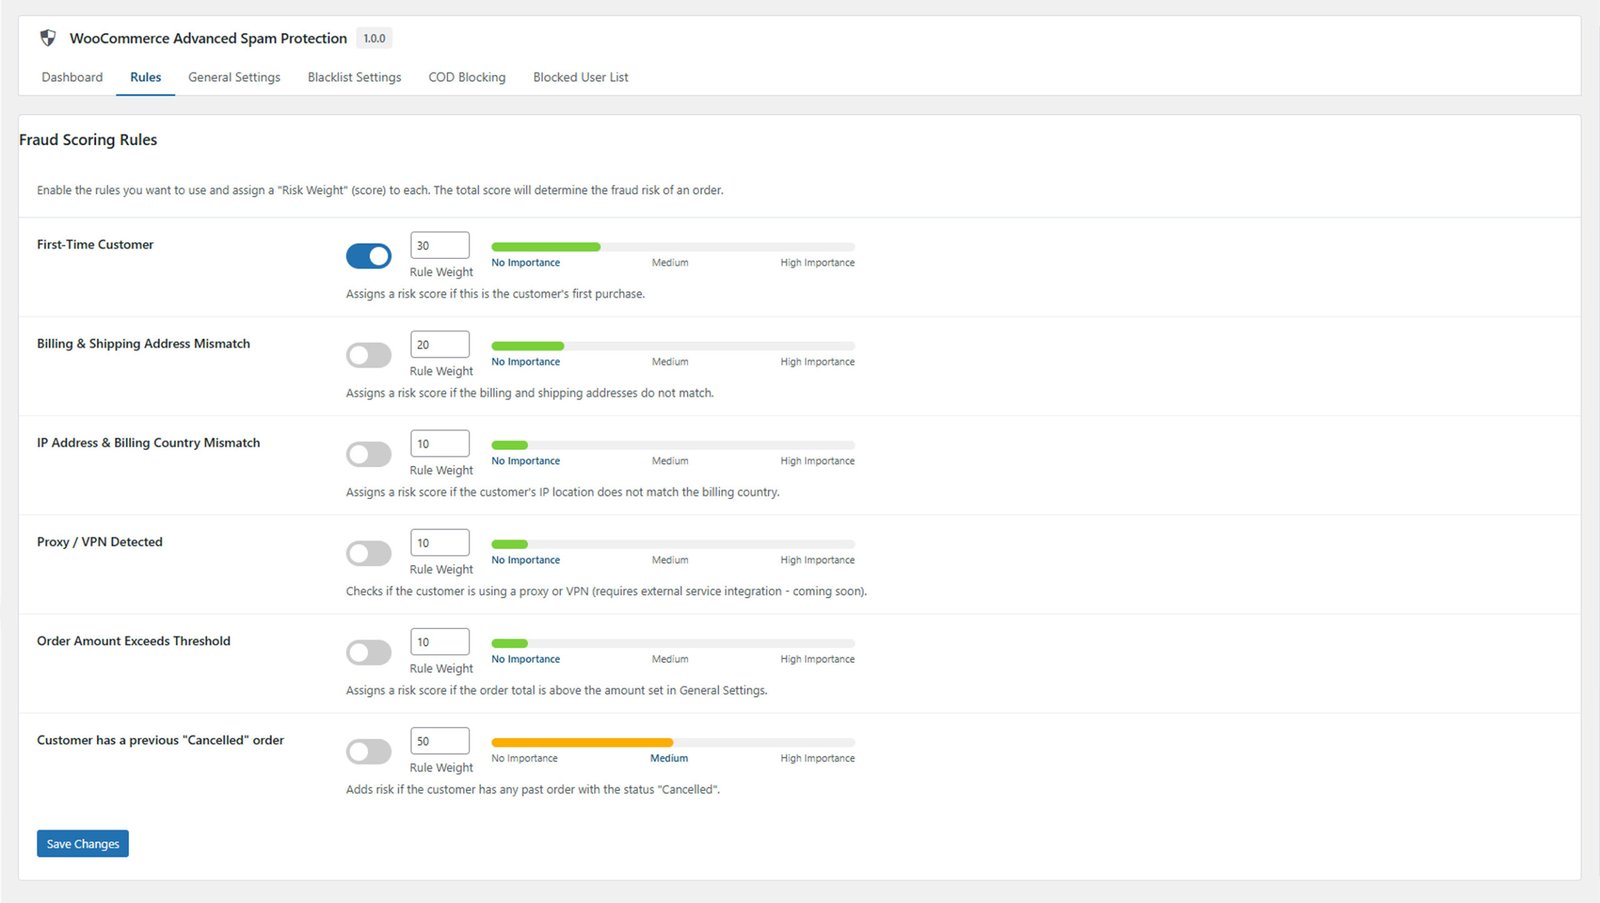Image resolution: width=1600 pixels, height=903 pixels.
Task: Enable IP Address & Billing Country Mismatch toggle
Action: (x=368, y=454)
